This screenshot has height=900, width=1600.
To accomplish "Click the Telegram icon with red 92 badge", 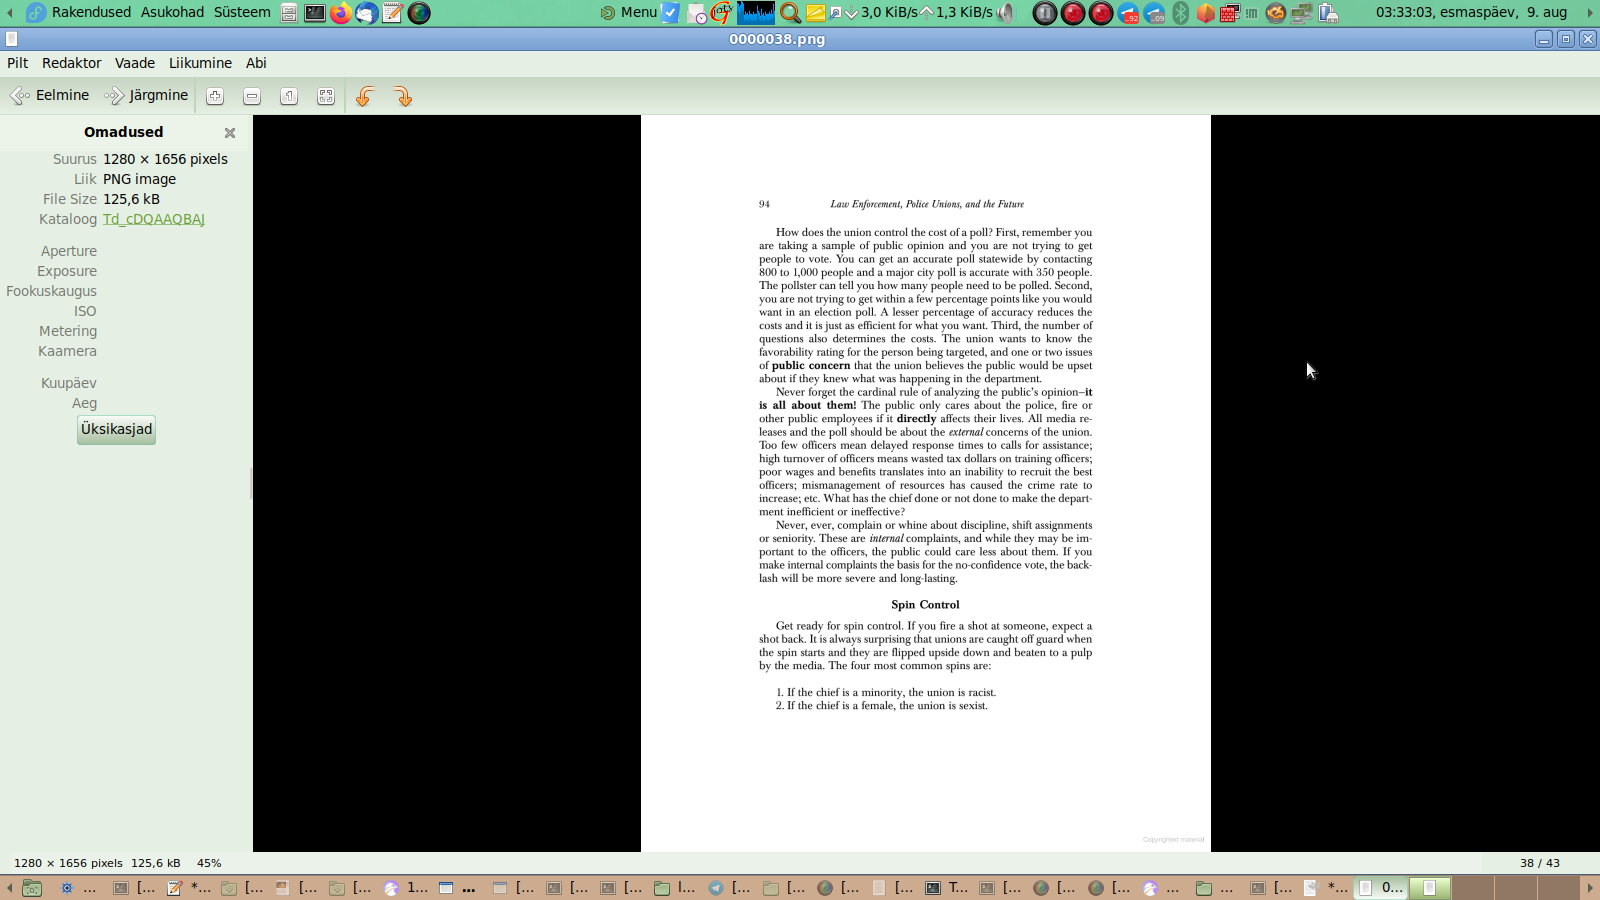I will coord(1129,13).
